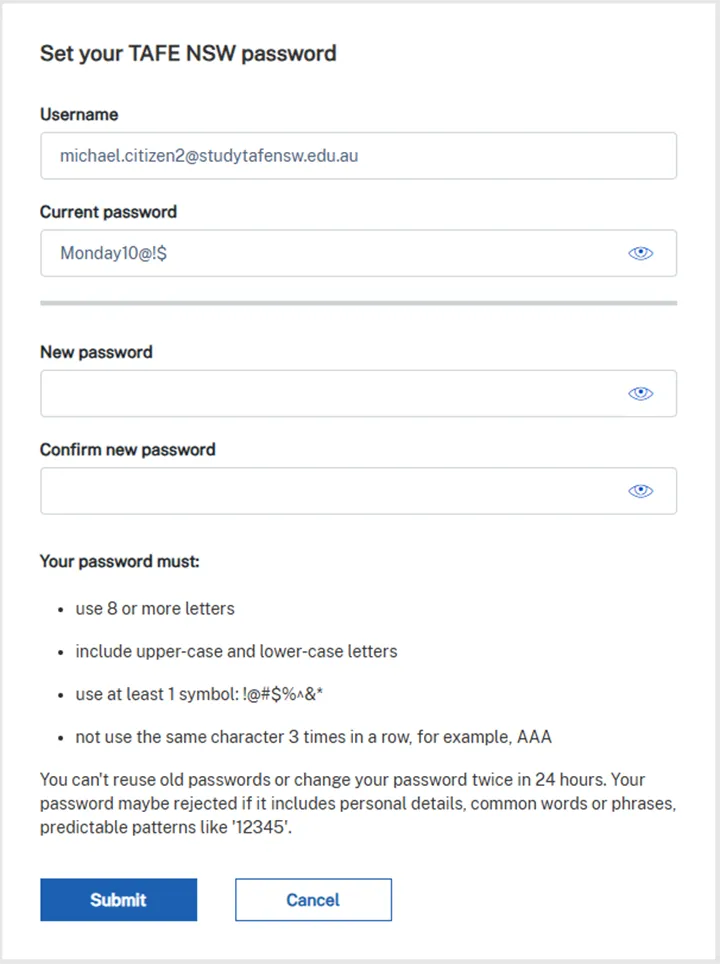Click the paragraph about reusing old passwords
Screen dimensions: 720x964
click(x=358, y=803)
